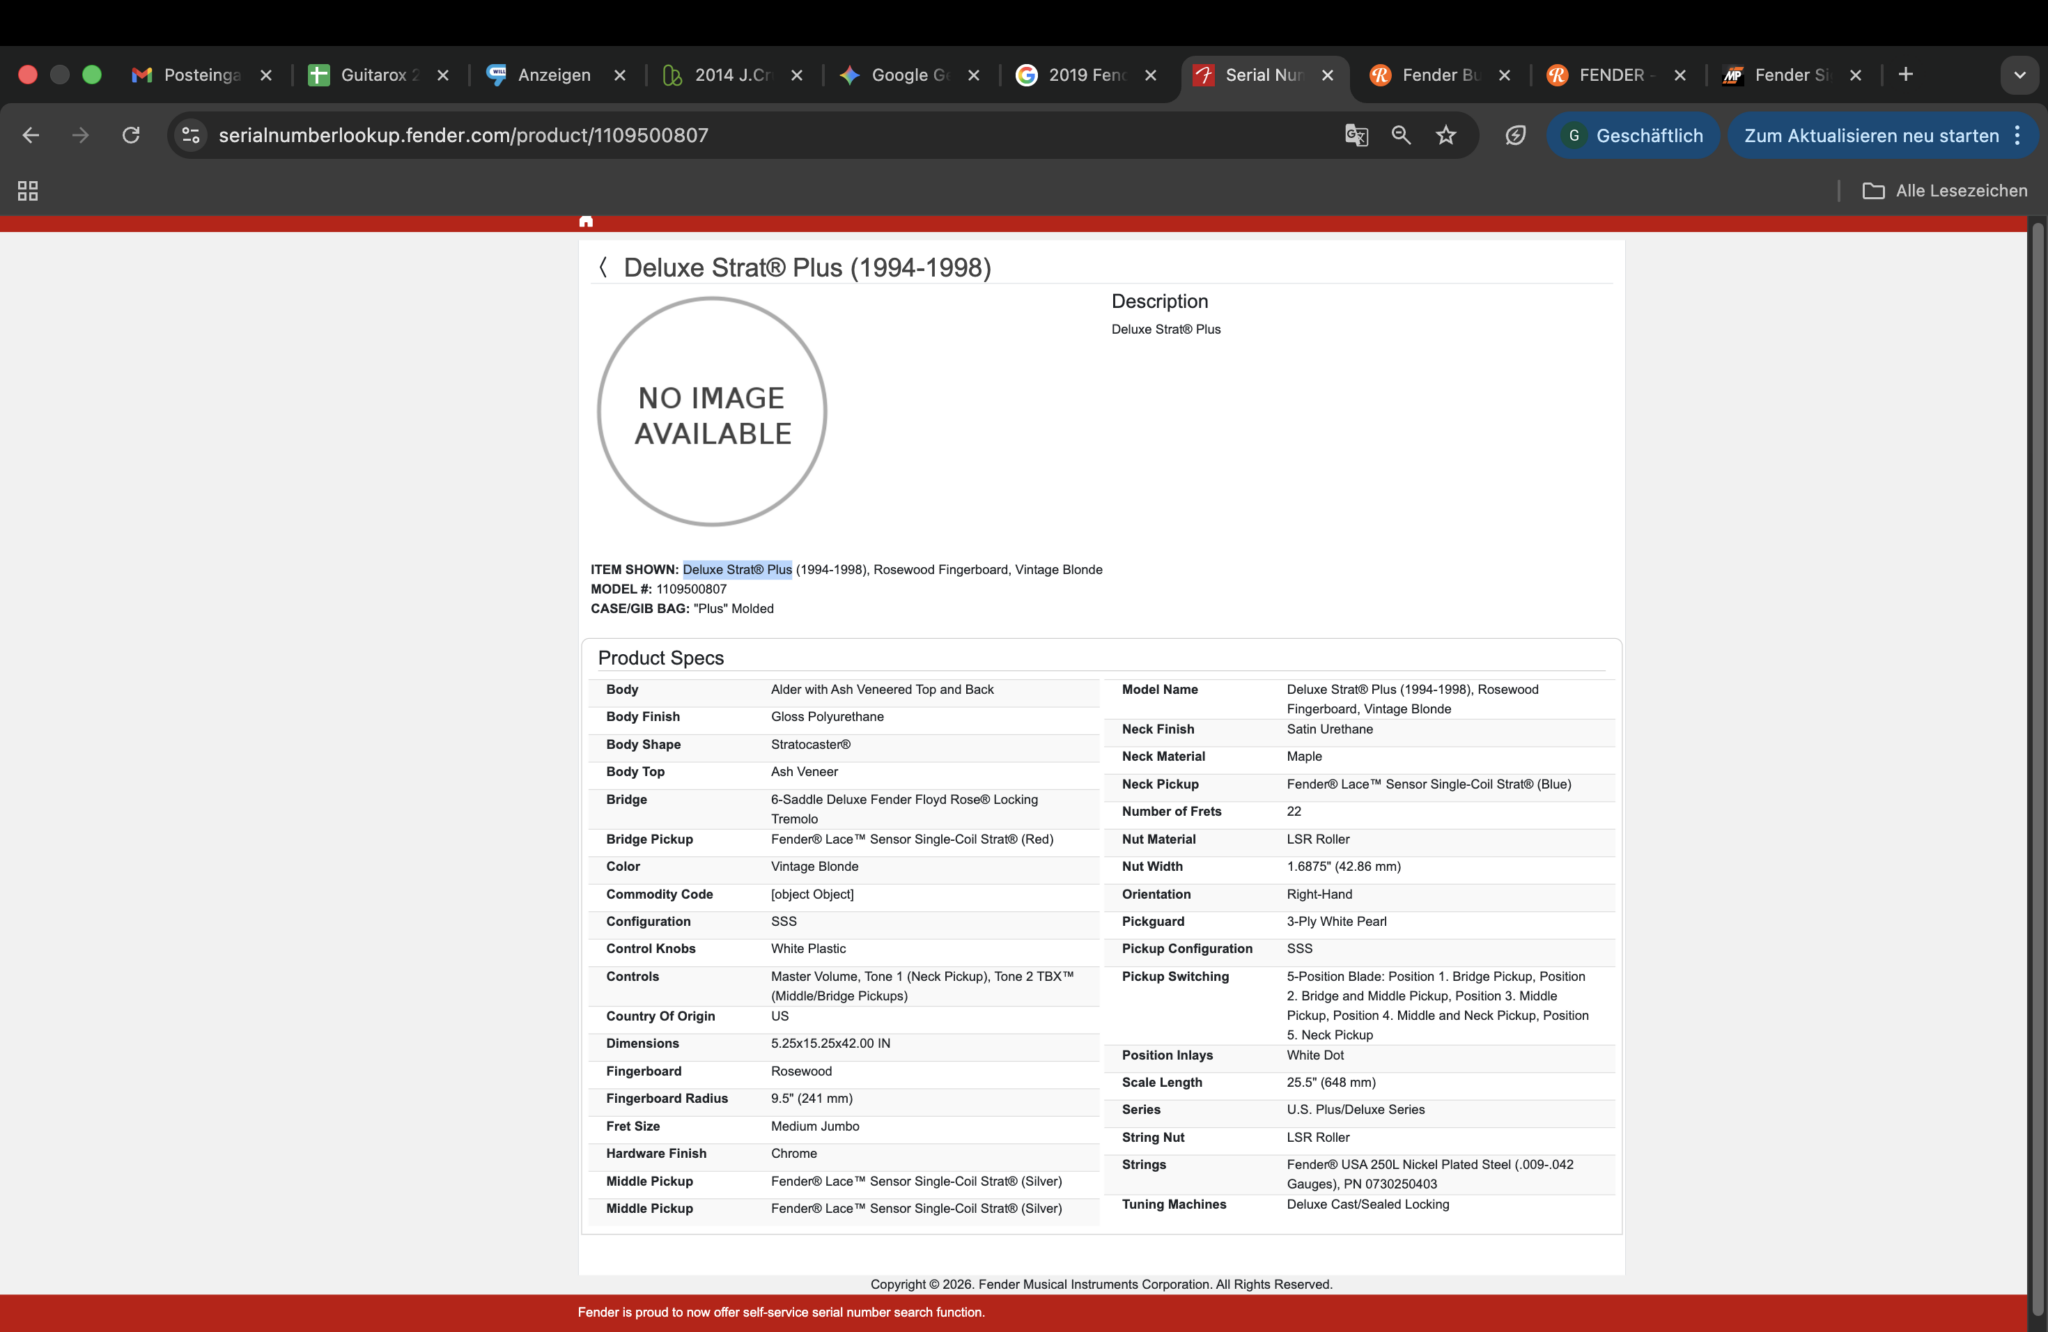Close the FENDER Reverb tab
This screenshot has width=2048, height=1332.
(1680, 75)
